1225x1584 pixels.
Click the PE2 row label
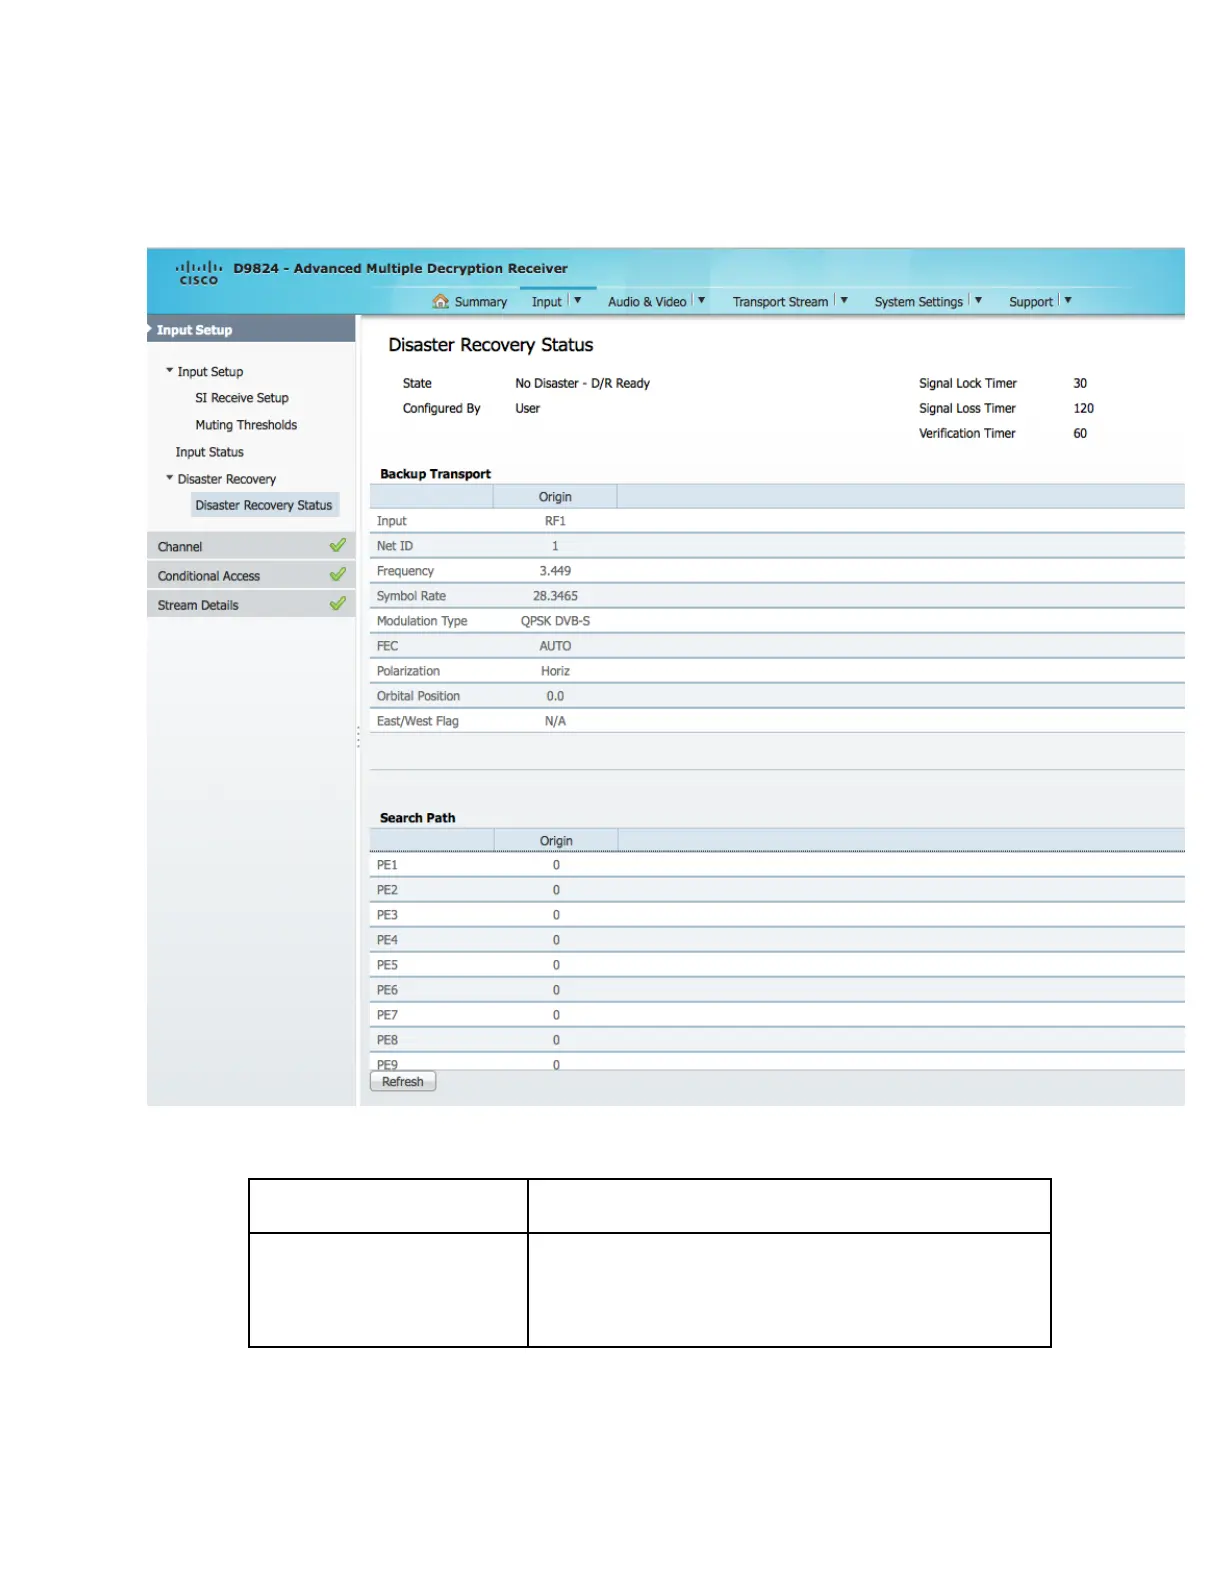387,890
